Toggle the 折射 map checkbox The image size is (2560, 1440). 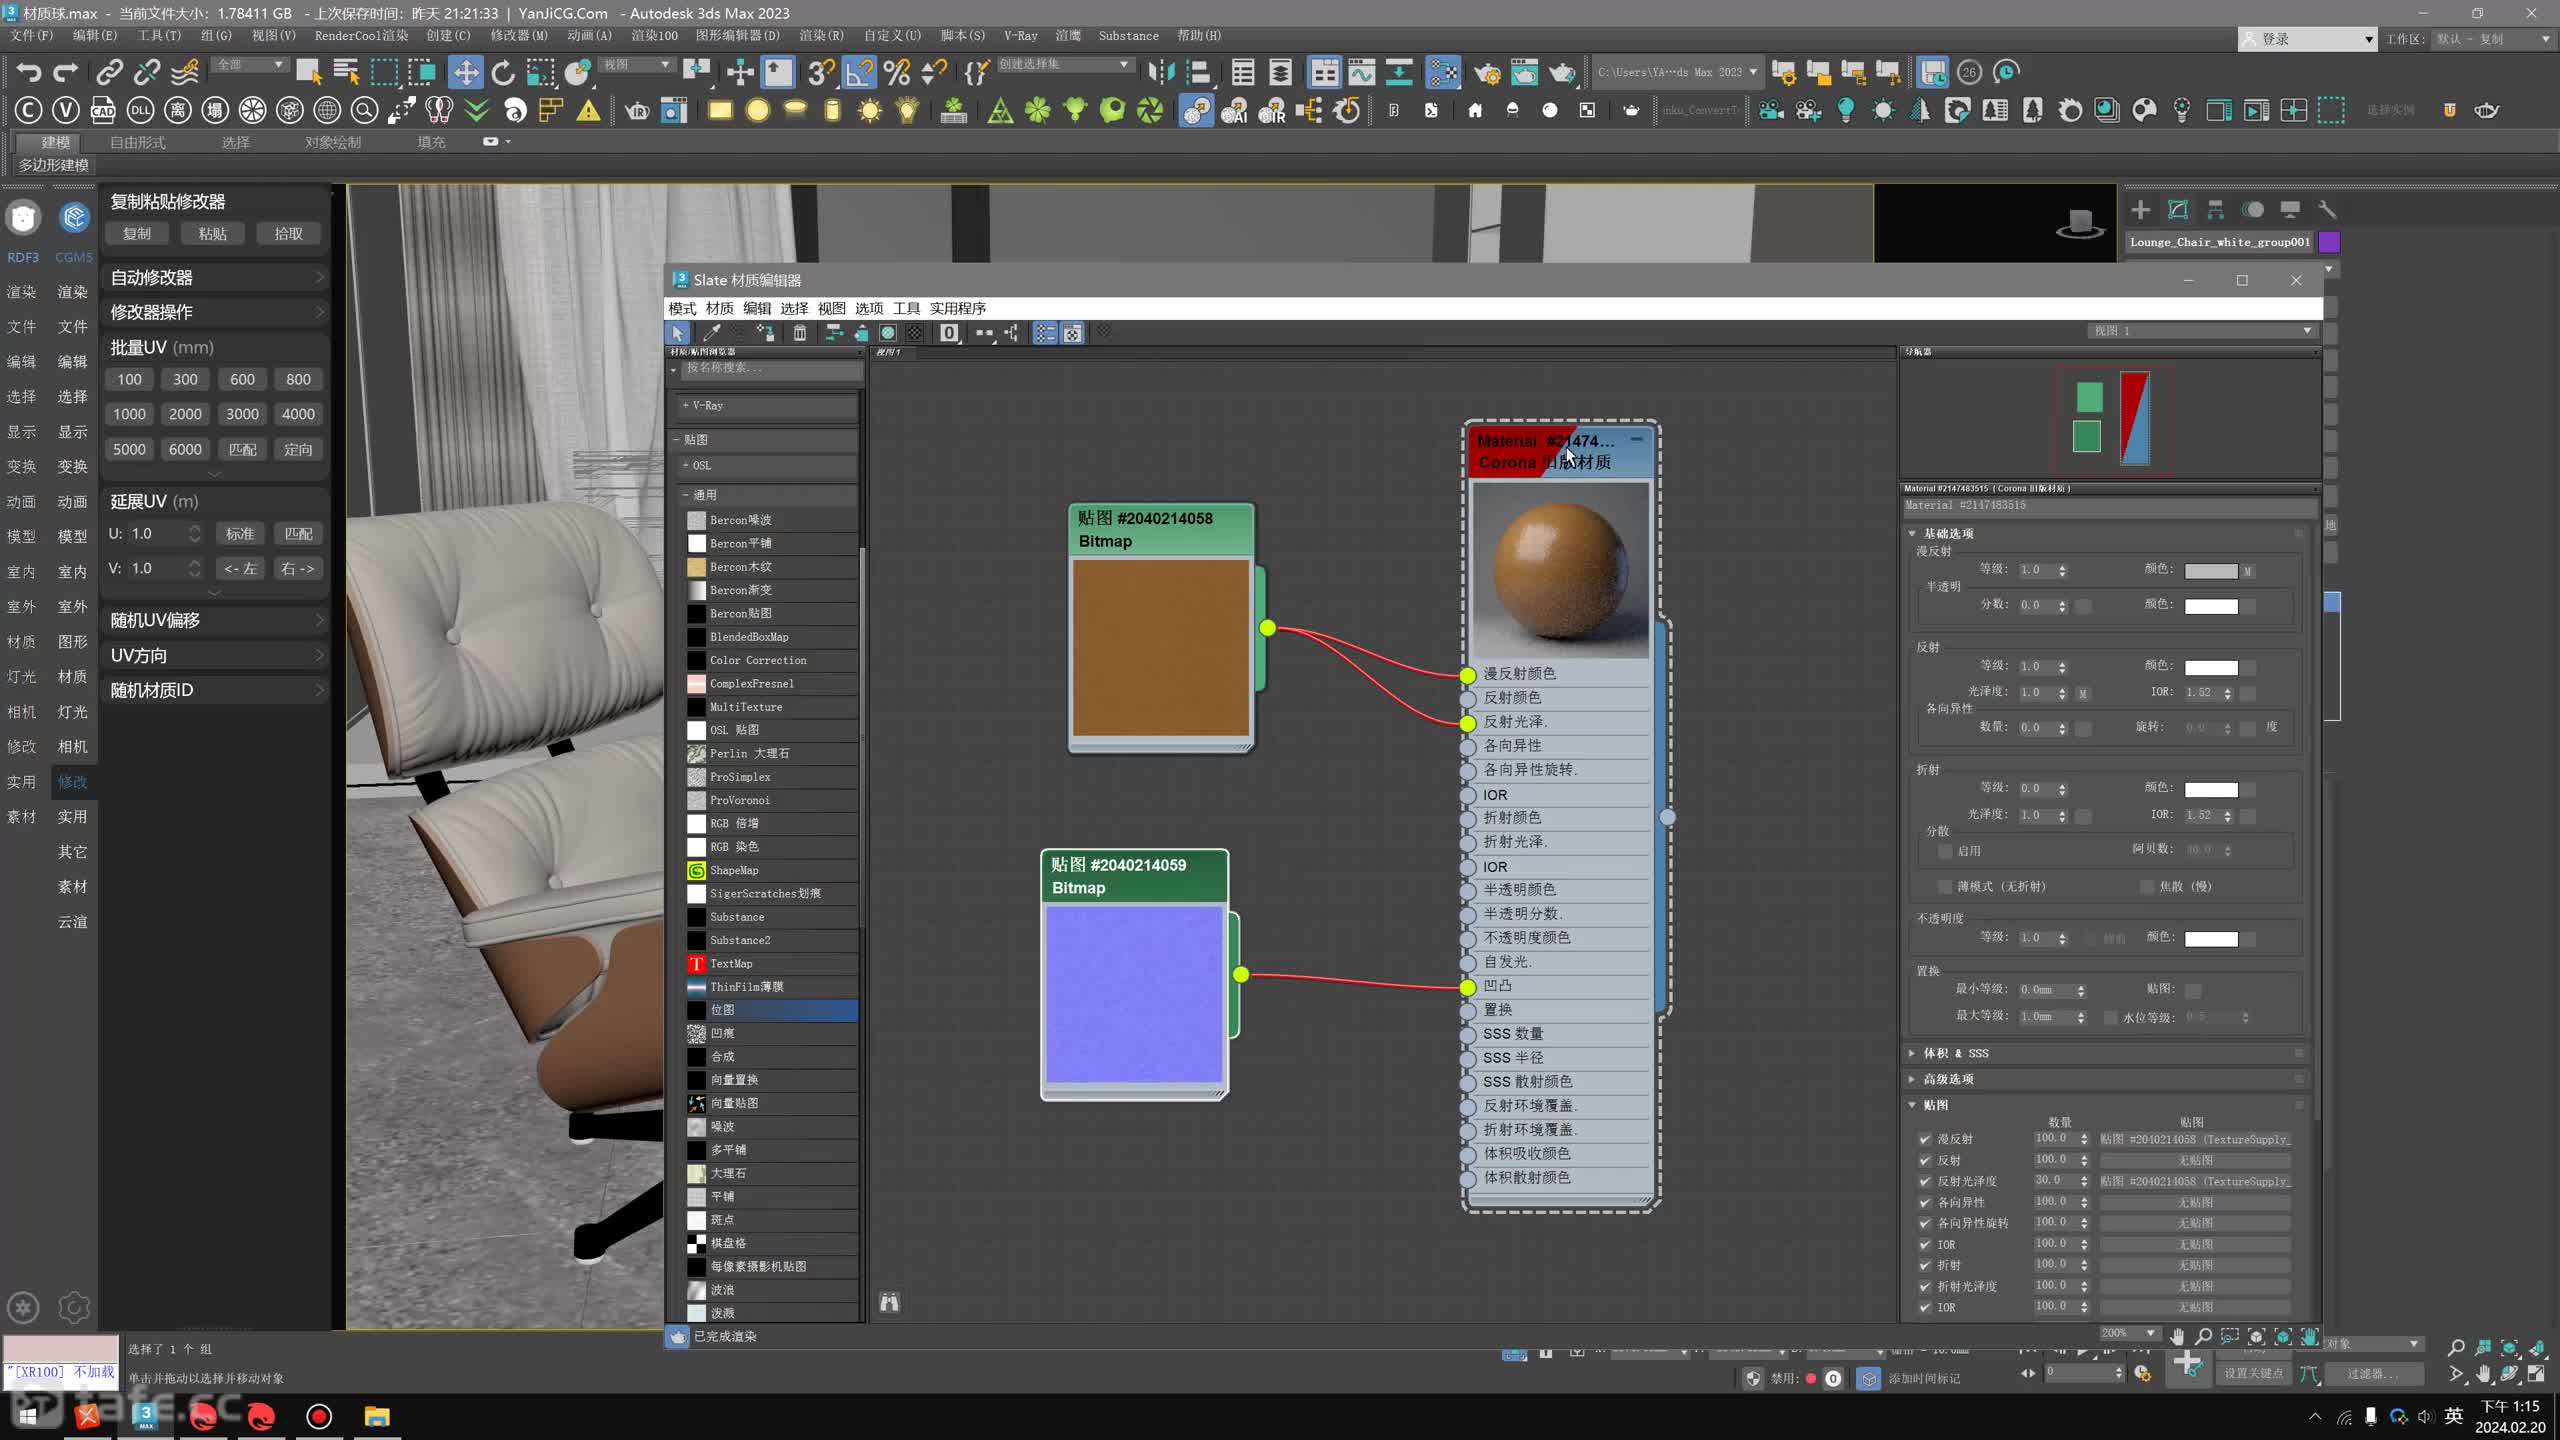pyautogui.click(x=1925, y=1265)
